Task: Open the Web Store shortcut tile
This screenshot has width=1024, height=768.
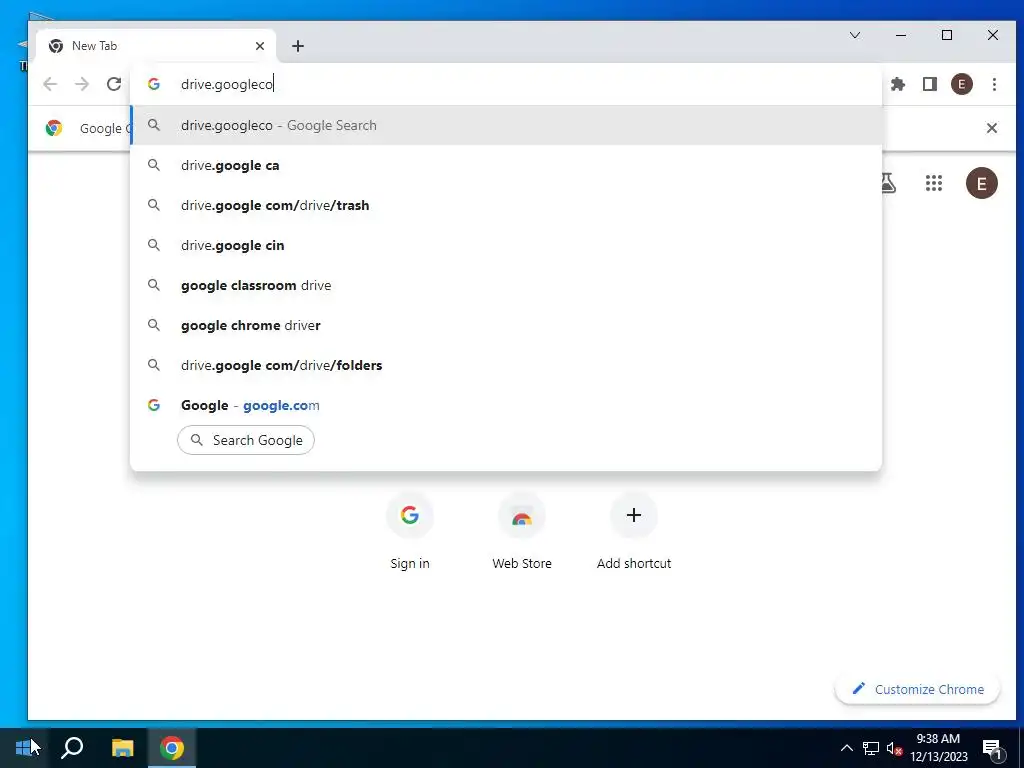Action: (x=522, y=532)
